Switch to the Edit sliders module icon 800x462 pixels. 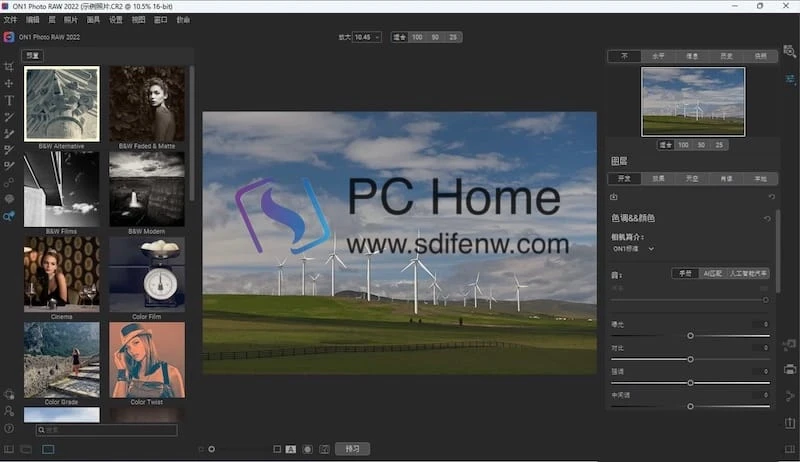pyautogui.click(x=790, y=79)
